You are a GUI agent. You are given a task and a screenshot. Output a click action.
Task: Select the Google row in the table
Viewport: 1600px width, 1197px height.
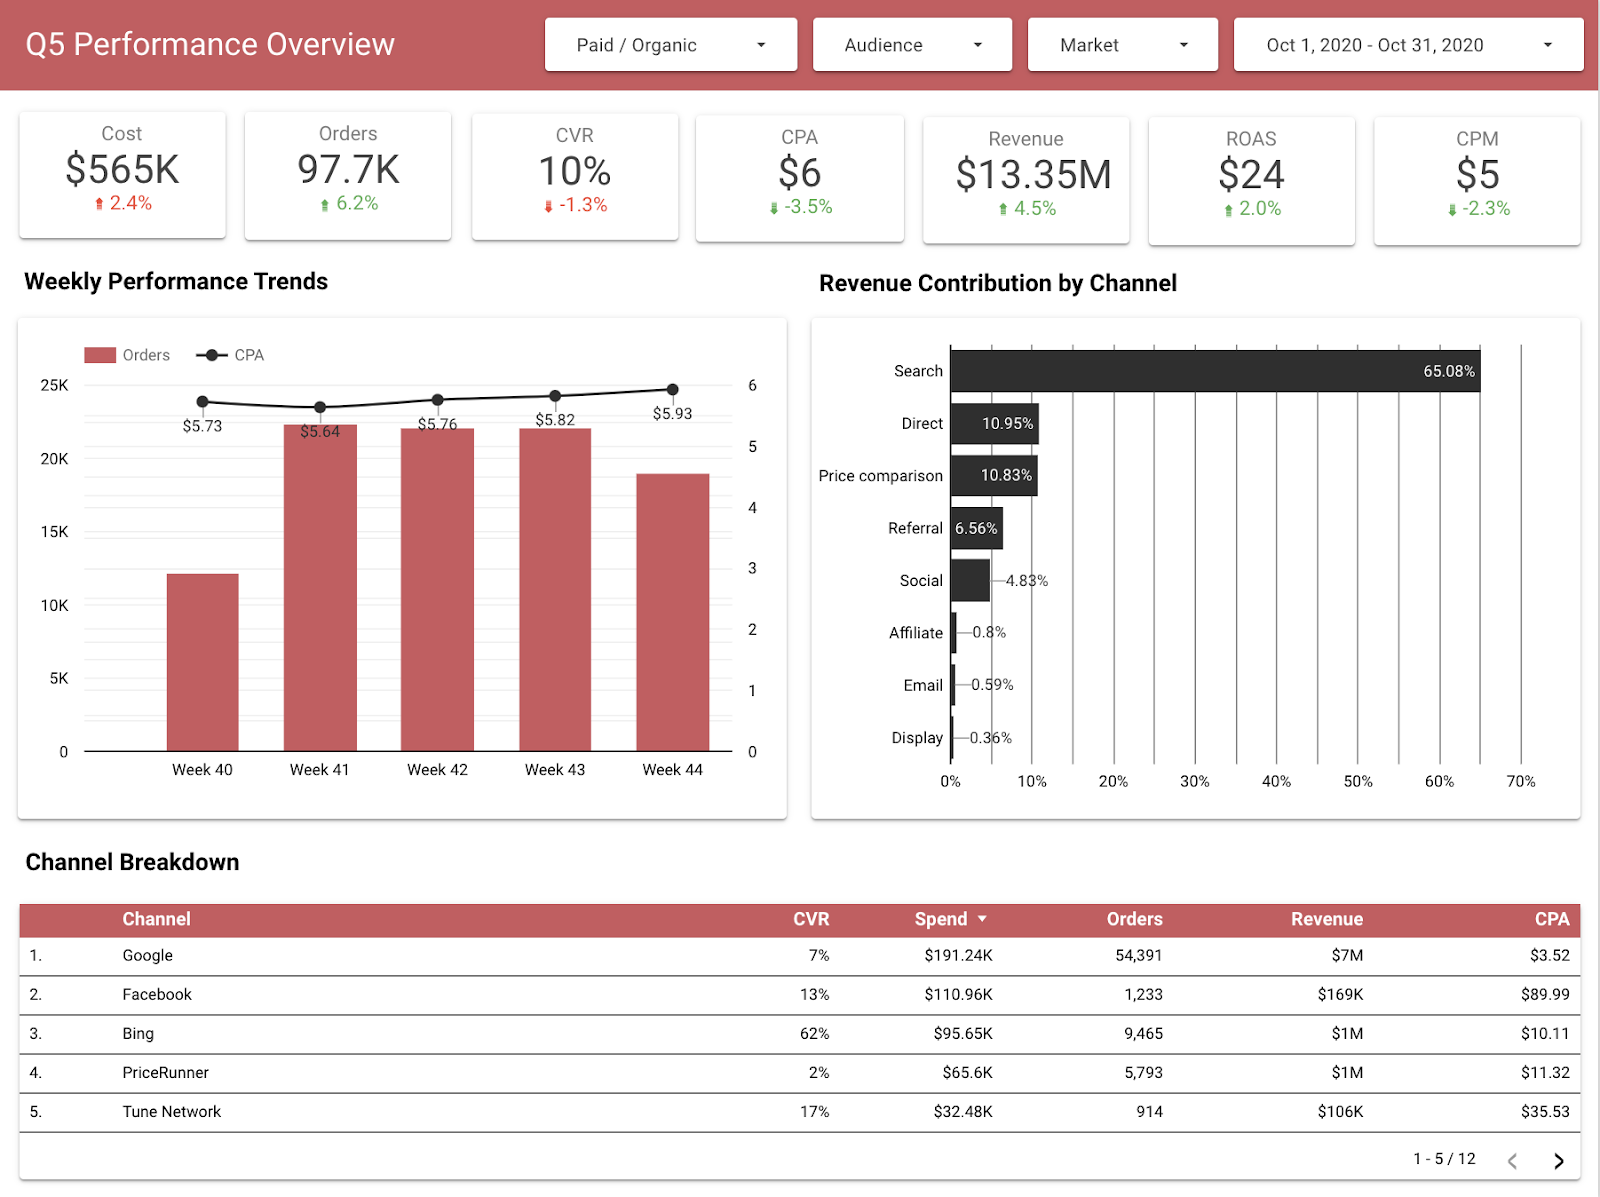pos(800,956)
